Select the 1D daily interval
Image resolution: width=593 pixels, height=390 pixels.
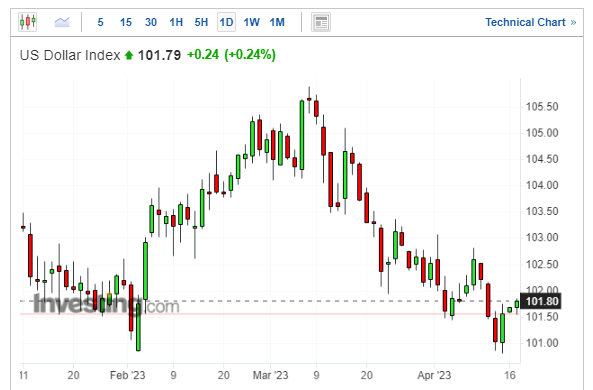[226, 22]
